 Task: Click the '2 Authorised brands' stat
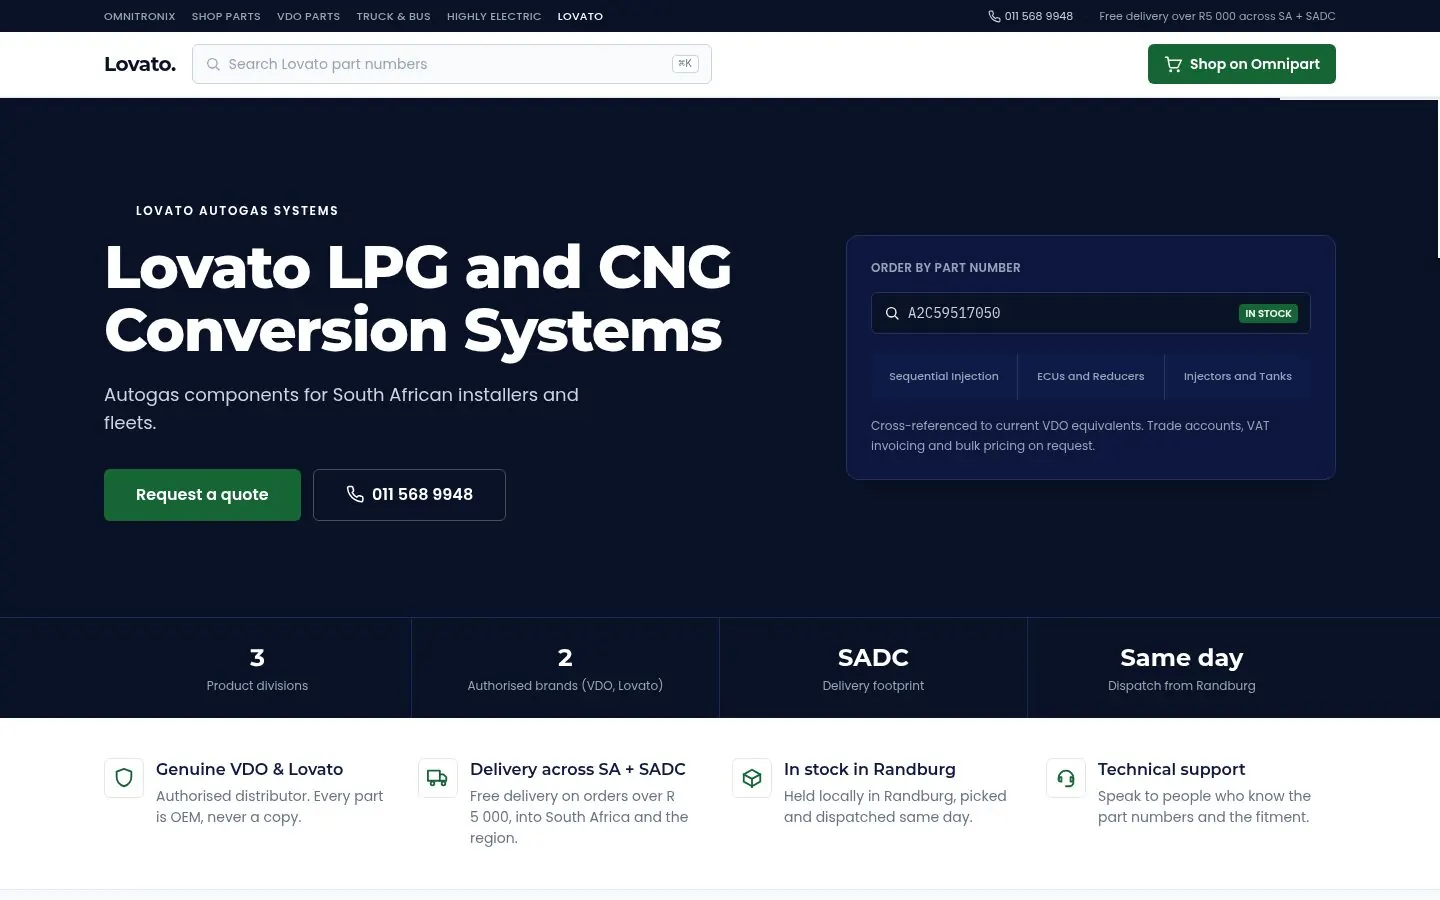(565, 668)
